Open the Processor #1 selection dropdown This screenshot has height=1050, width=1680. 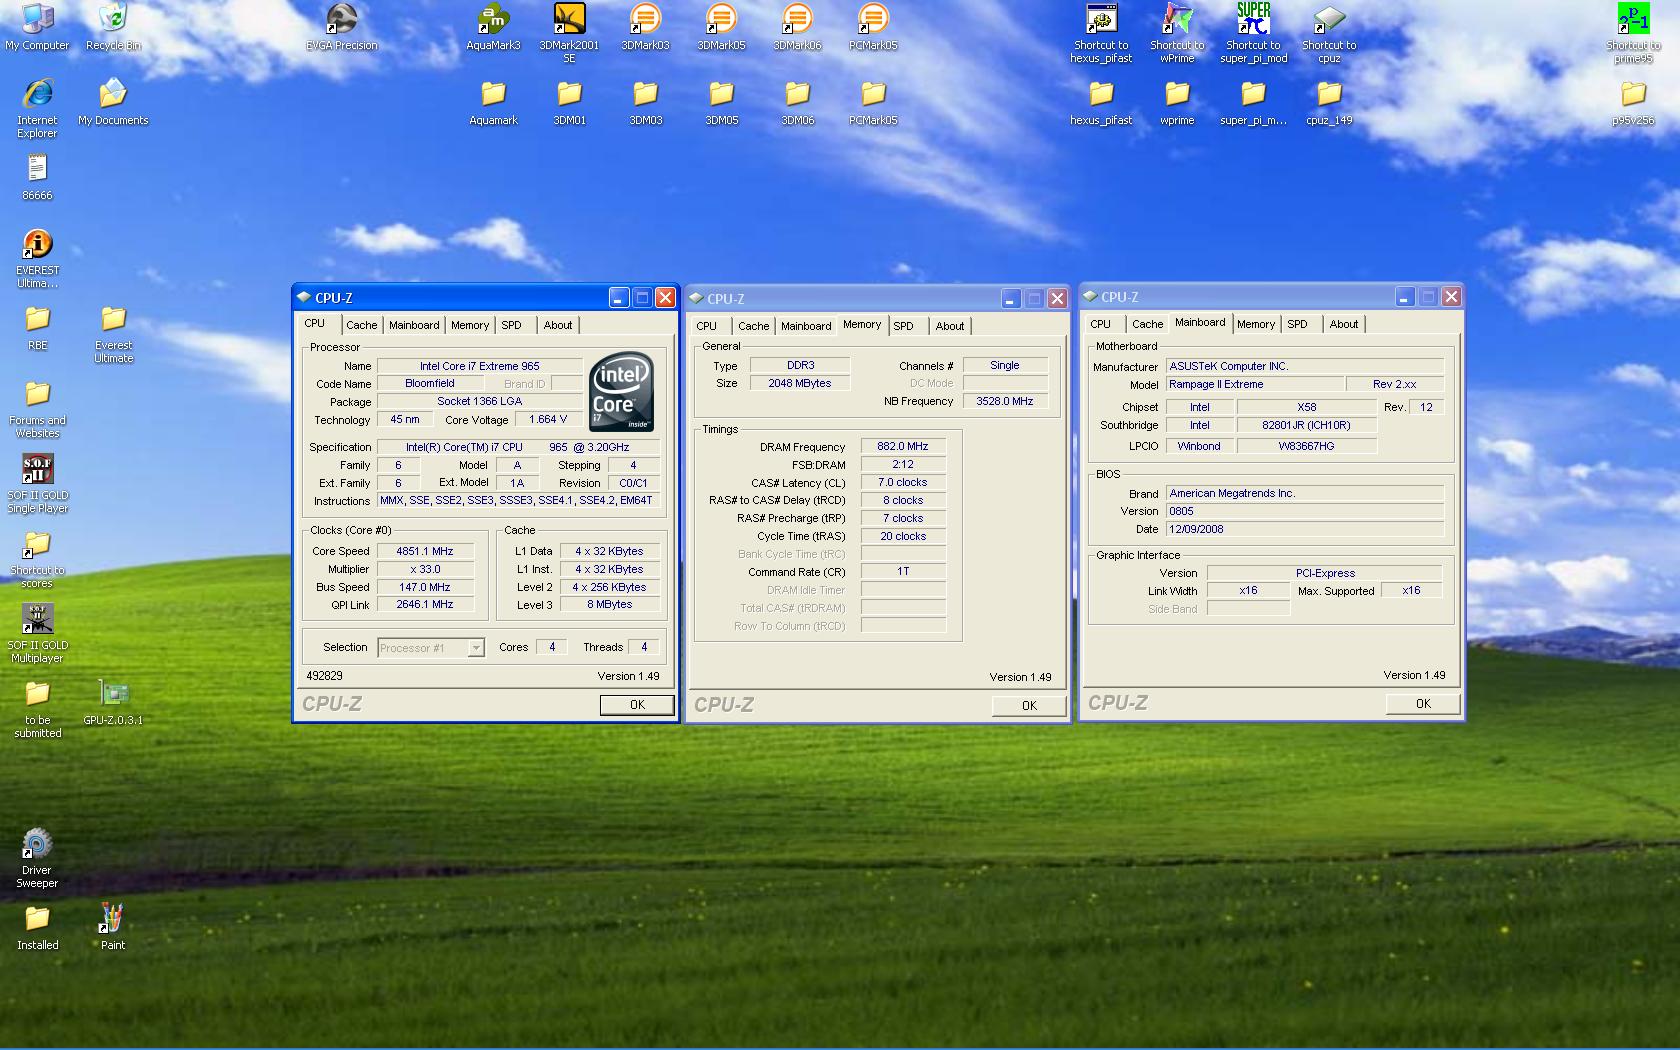[431, 648]
